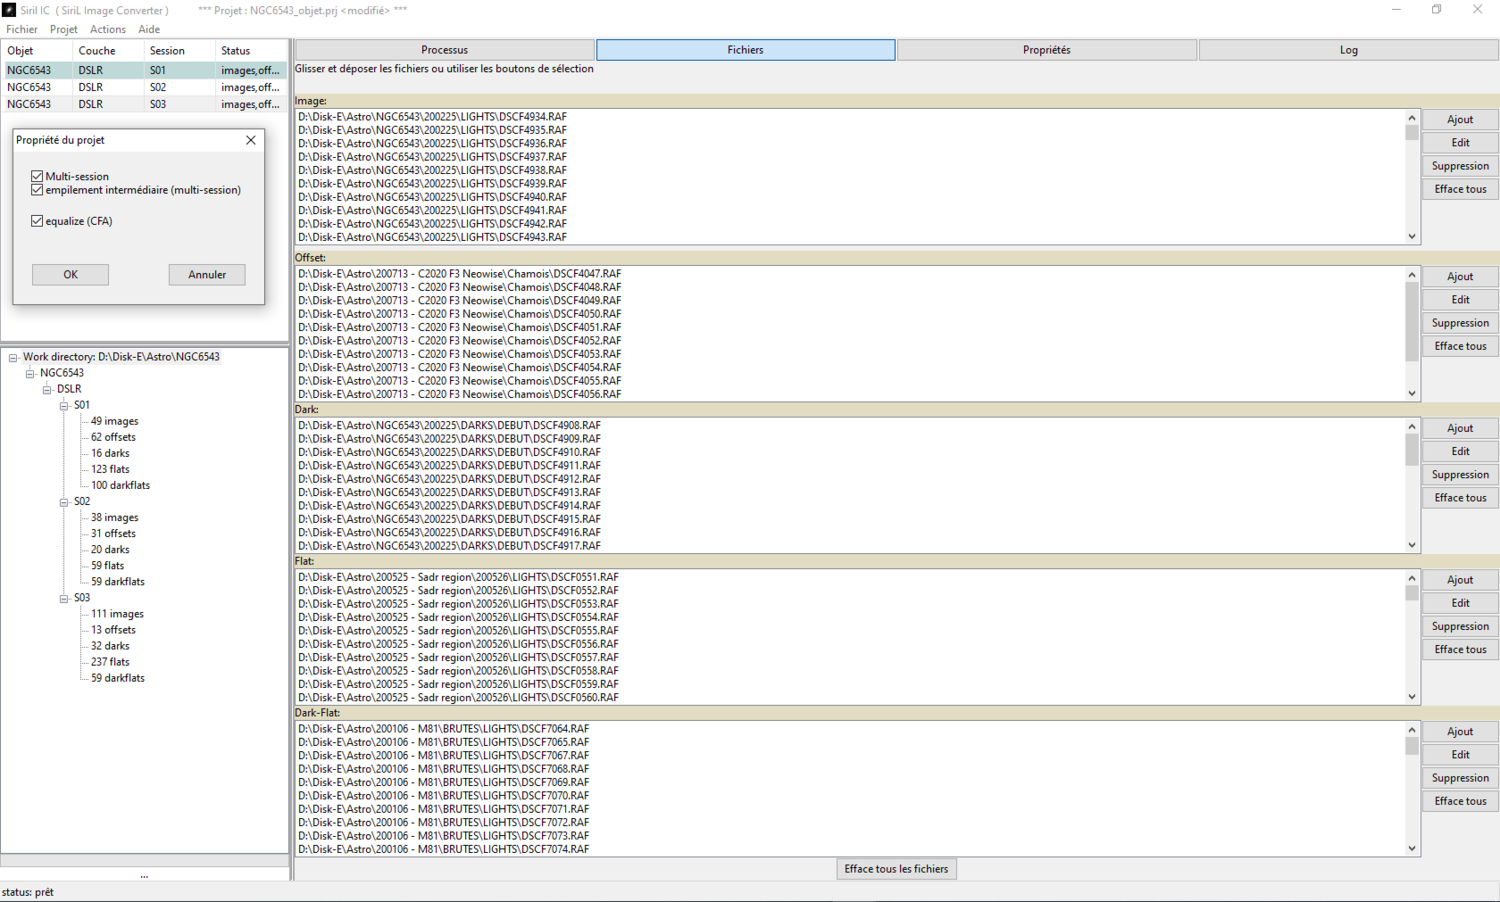Click Suppression in the Dark-Flat section

pos(1460,778)
